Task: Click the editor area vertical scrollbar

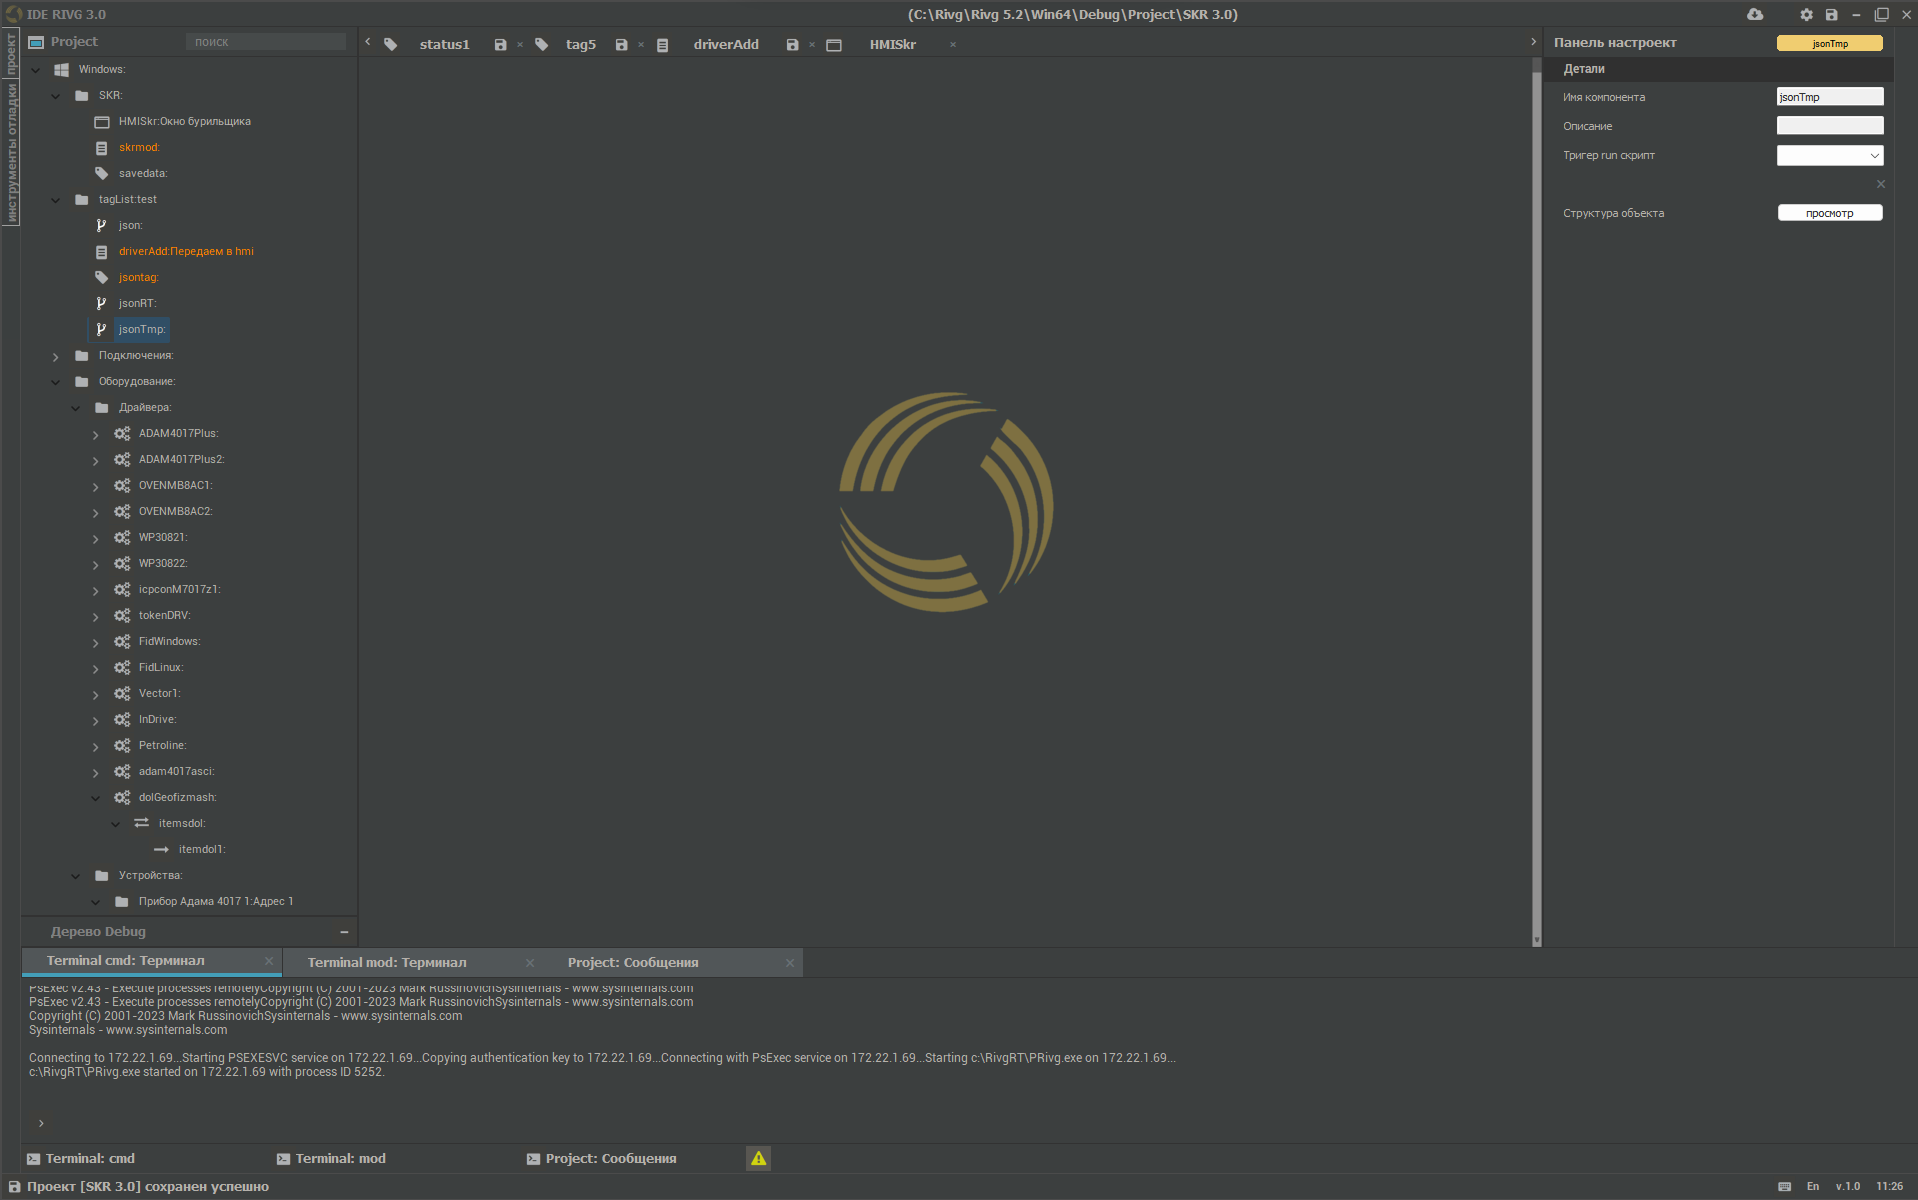Action: pyautogui.click(x=1537, y=500)
